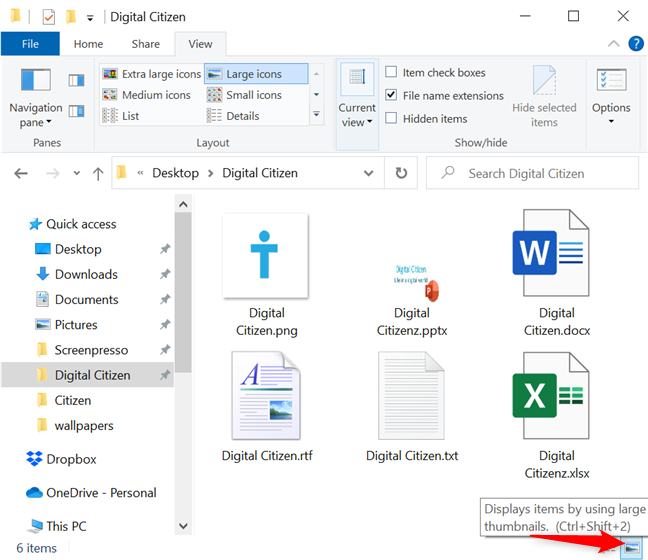Viewport: 648px width, 560px height.
Task: Go up one level with Up arrow
Action: [98, 173]
